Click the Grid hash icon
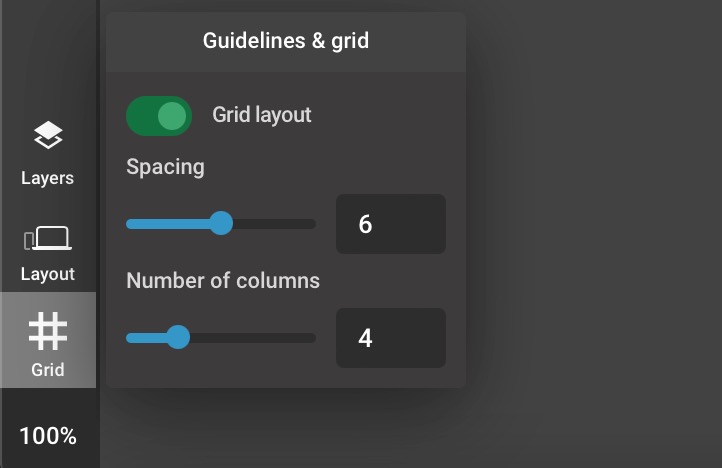Image resolution: width=722 pixels, height=468 pixels. [48, 331]
